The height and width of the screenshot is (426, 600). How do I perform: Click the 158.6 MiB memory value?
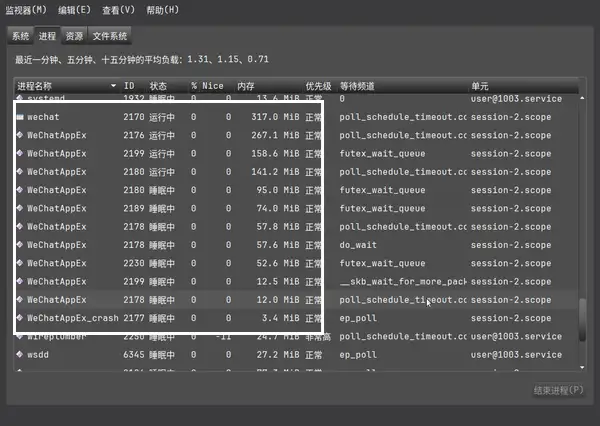point(275,153)
